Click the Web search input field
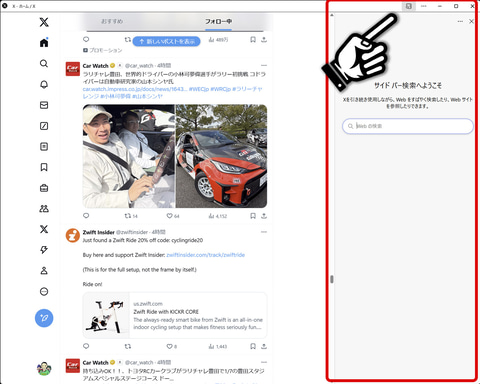This screenshot has height=384, width=480. [408, 126]
